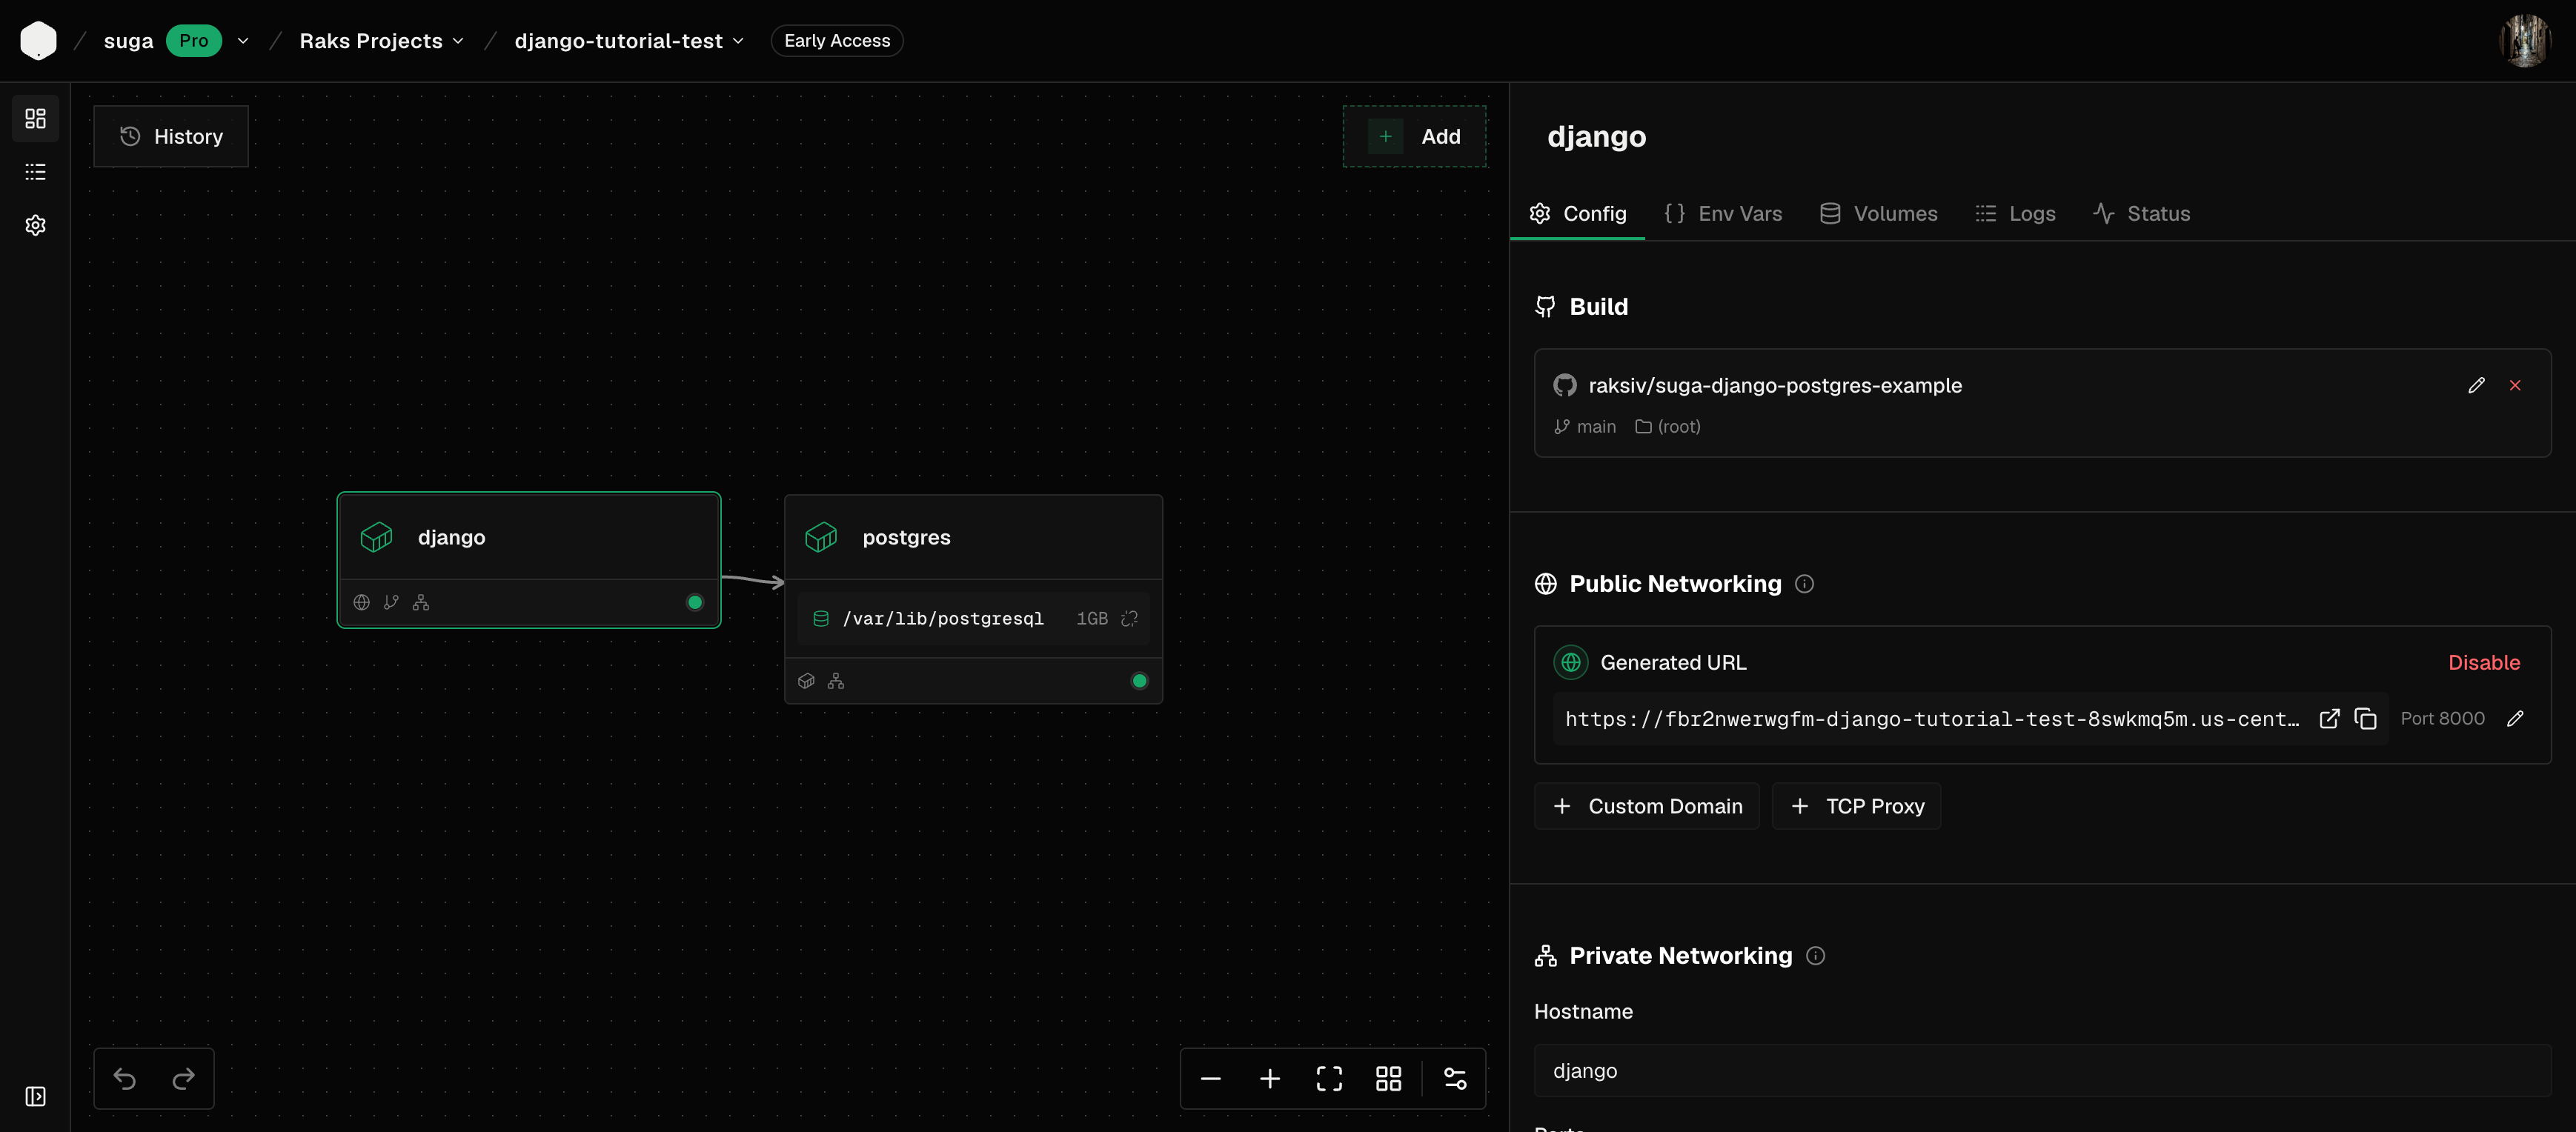2576x1132 pixels.
Task: Click the postgres node network icon
Action: pos(836,681)
